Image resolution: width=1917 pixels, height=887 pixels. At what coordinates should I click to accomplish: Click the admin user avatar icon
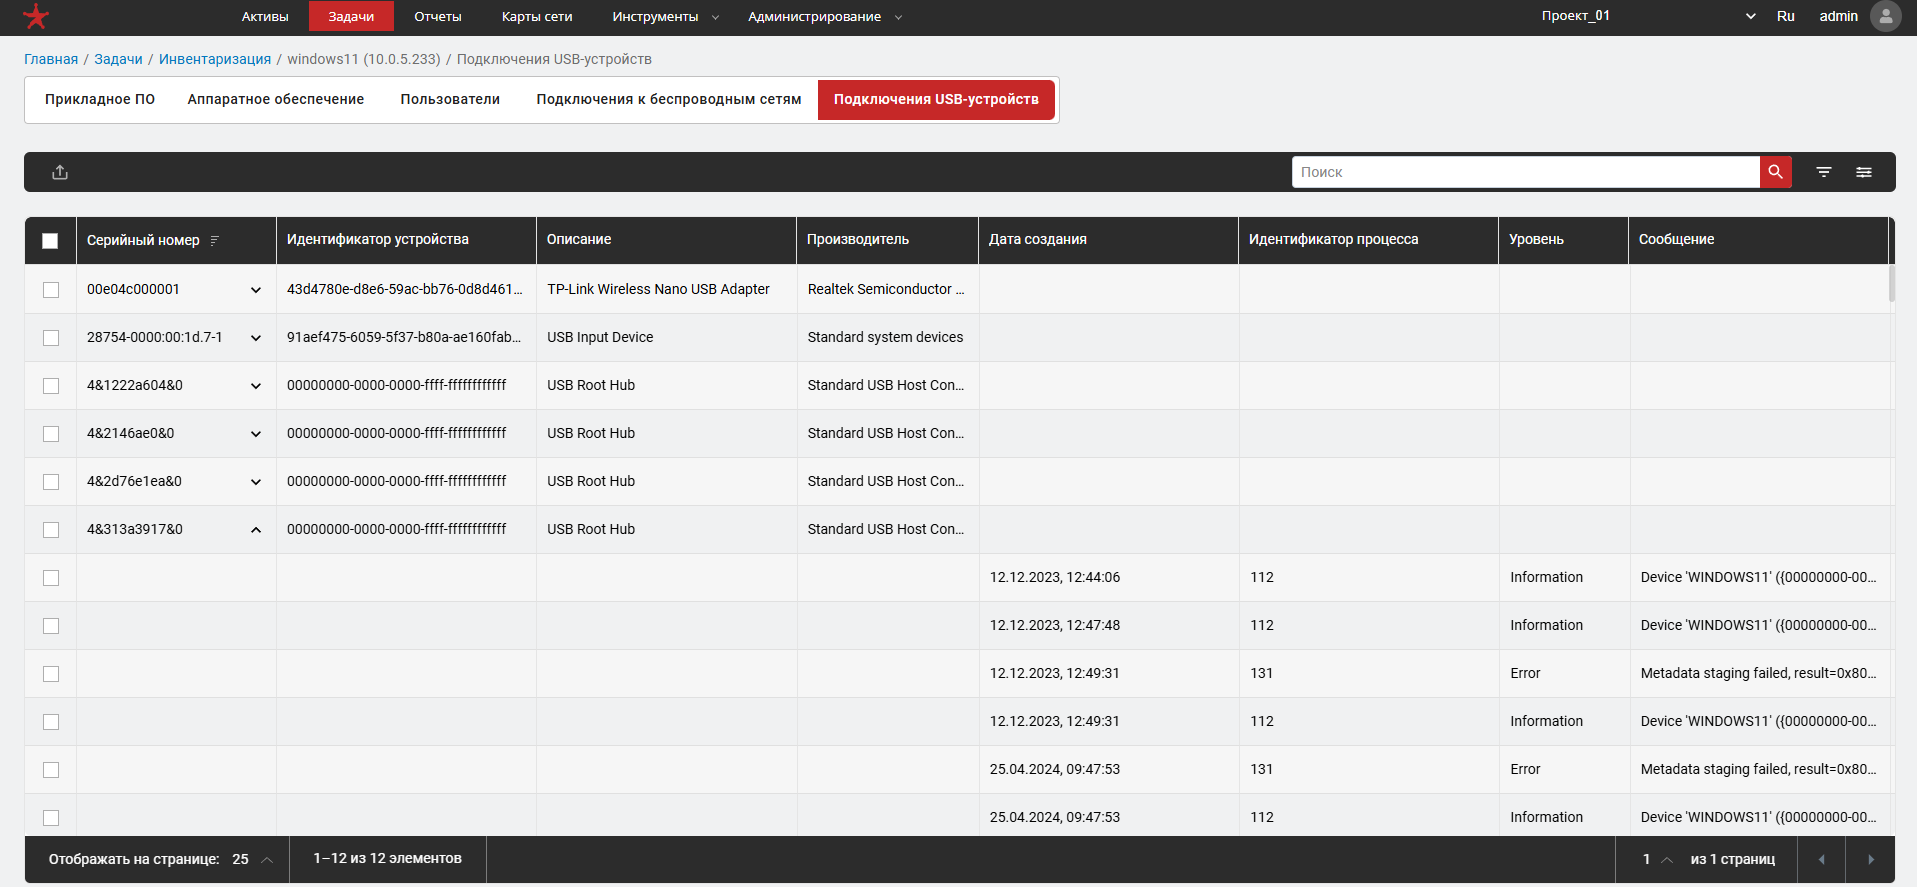pyautogui.click(x=1885, y=16)
